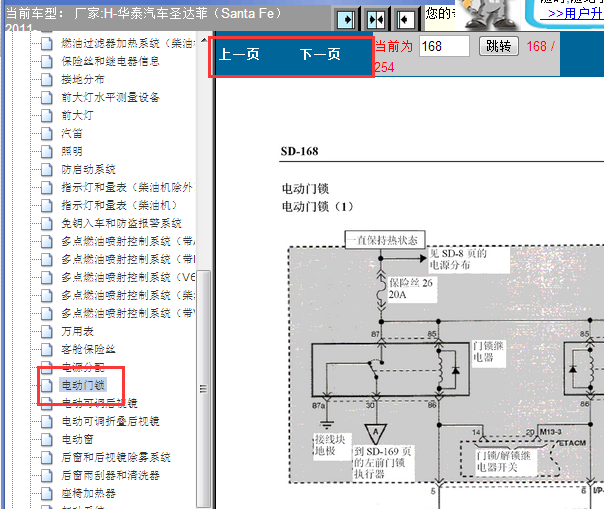The image size is (604, 509).
Task: Open 防启动系统 tree item
Action: click(88, 169)
